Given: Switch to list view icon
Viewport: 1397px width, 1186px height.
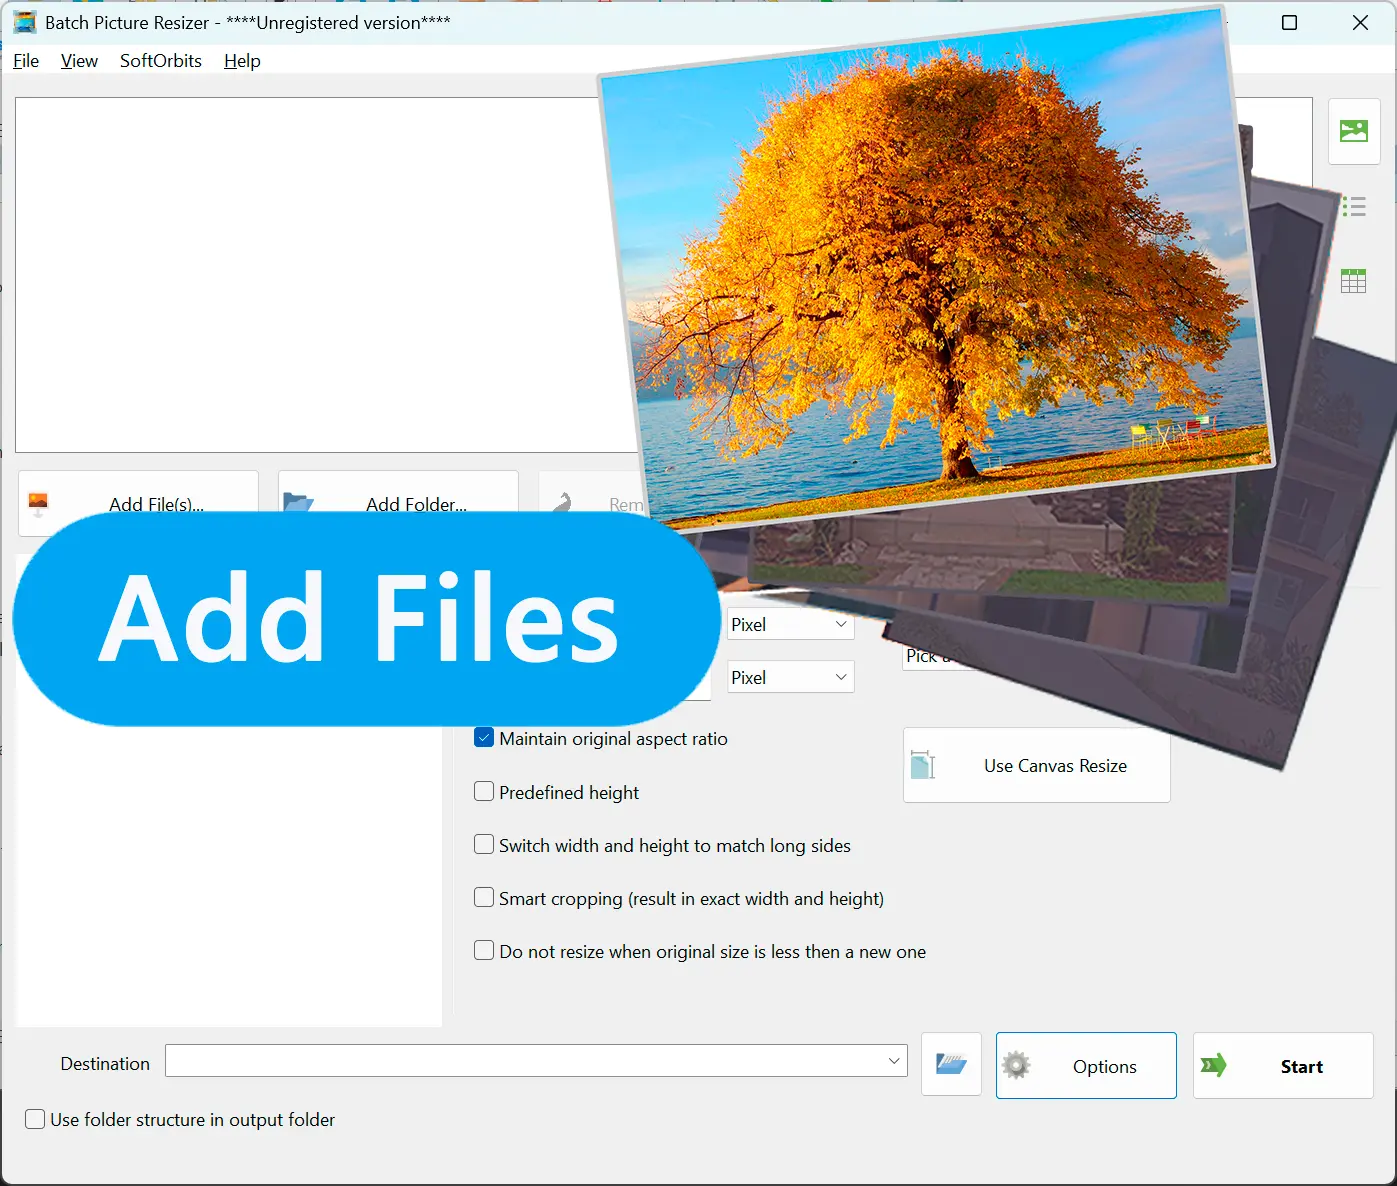Looking at the screenshot, I should pyautogui.click(x=1353, y=207).
